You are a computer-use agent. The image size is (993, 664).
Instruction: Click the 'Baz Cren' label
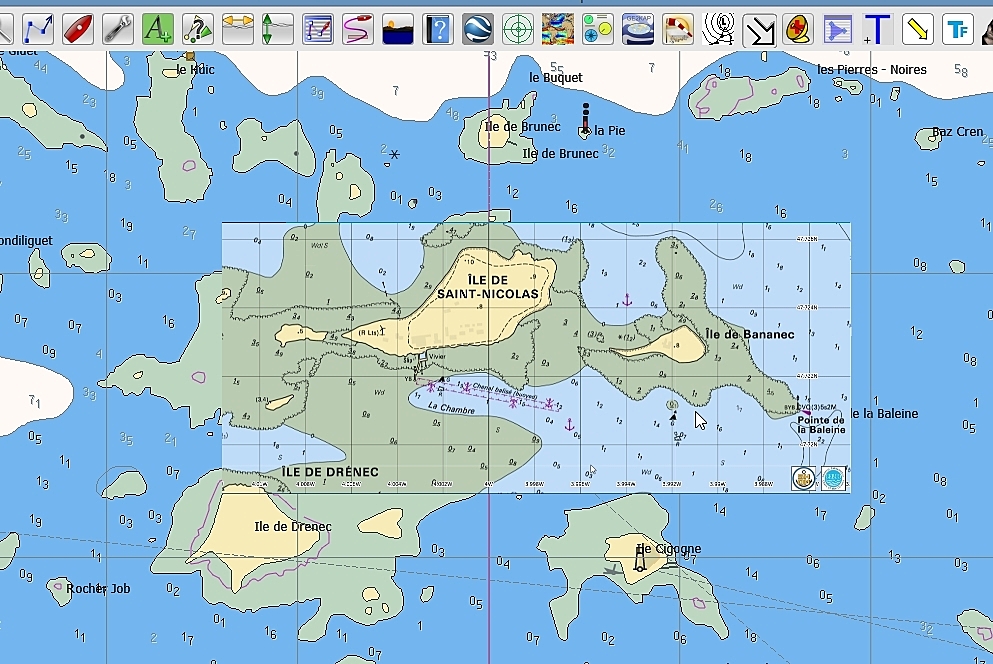(x=958, y=132)
